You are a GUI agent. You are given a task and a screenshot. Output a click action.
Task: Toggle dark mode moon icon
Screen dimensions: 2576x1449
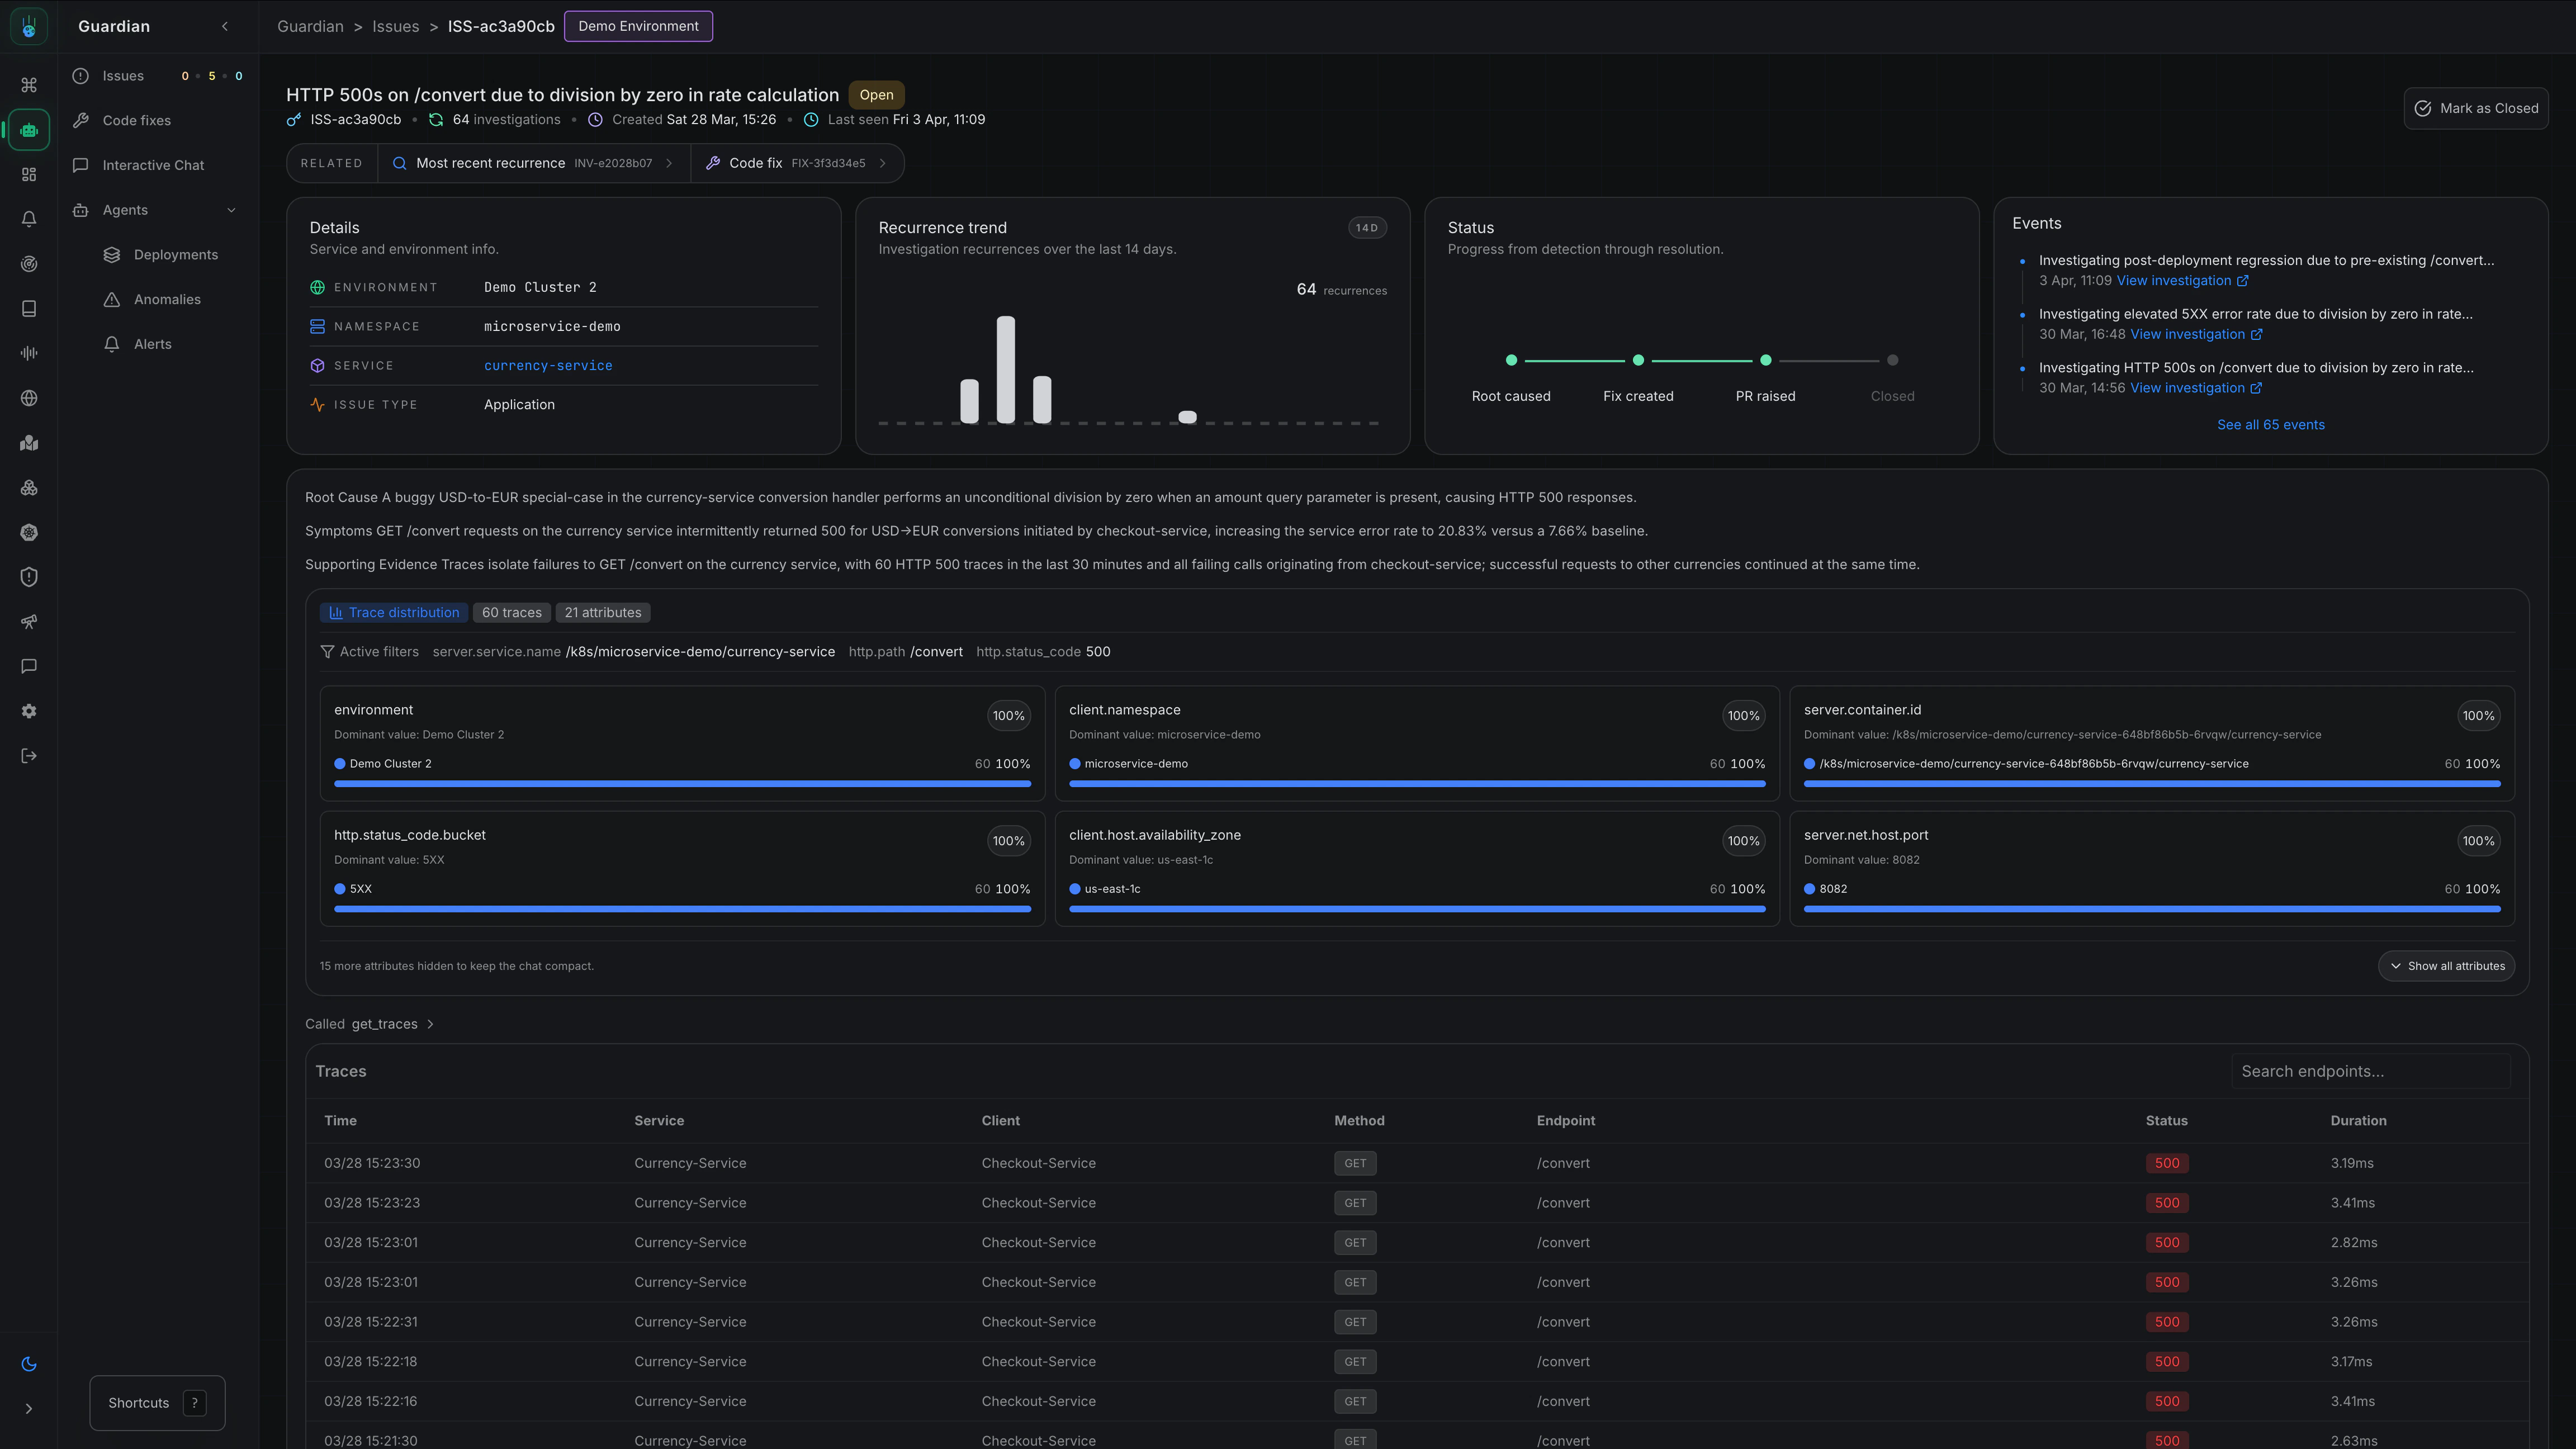[29, 1364]
